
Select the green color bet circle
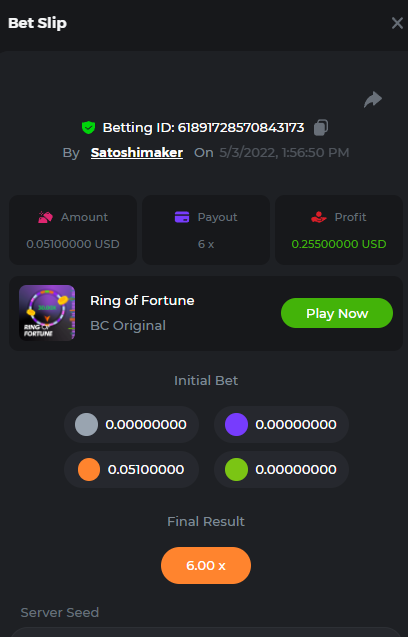click(x=237, y=470)
